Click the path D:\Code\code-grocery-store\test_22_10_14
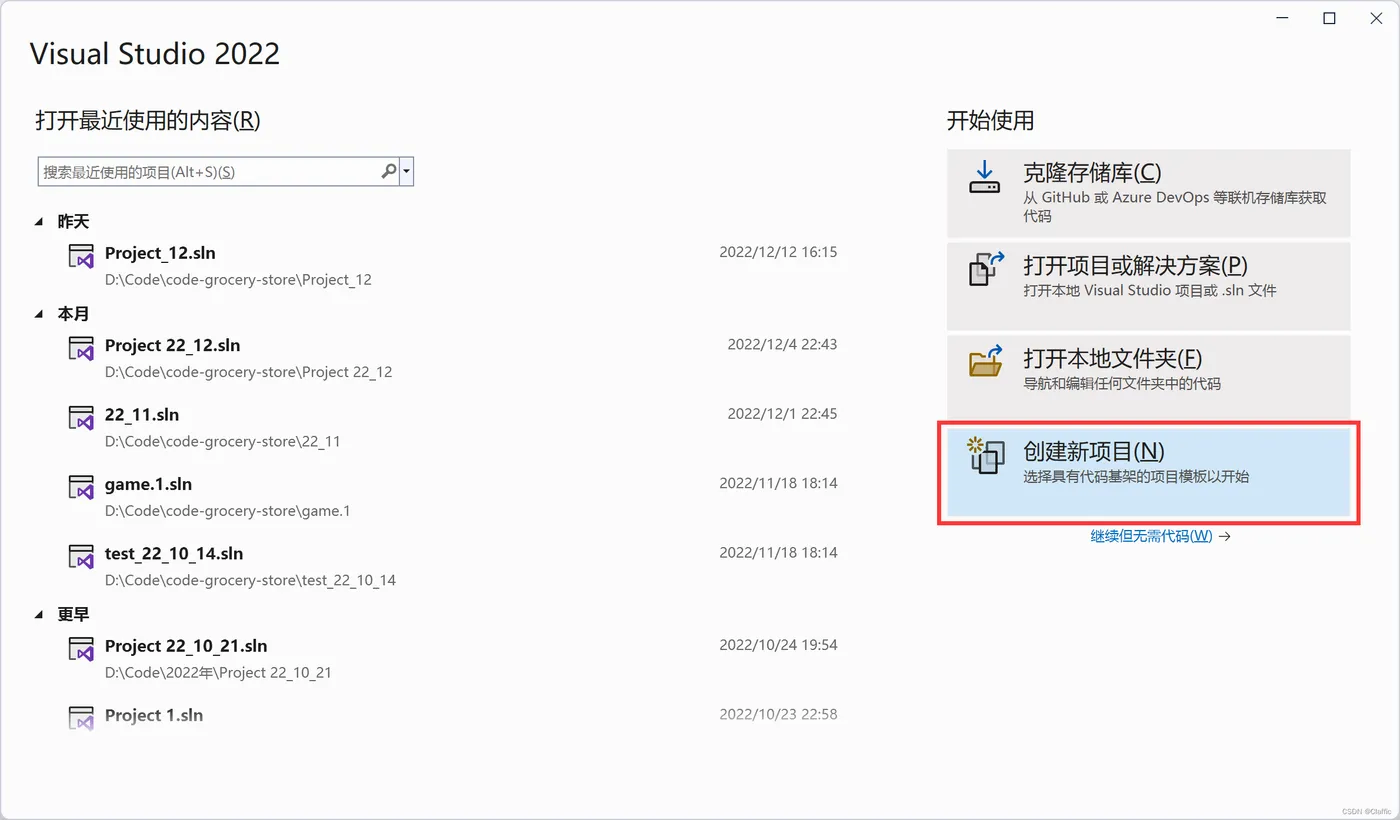1400x820 pixels. 250,580
